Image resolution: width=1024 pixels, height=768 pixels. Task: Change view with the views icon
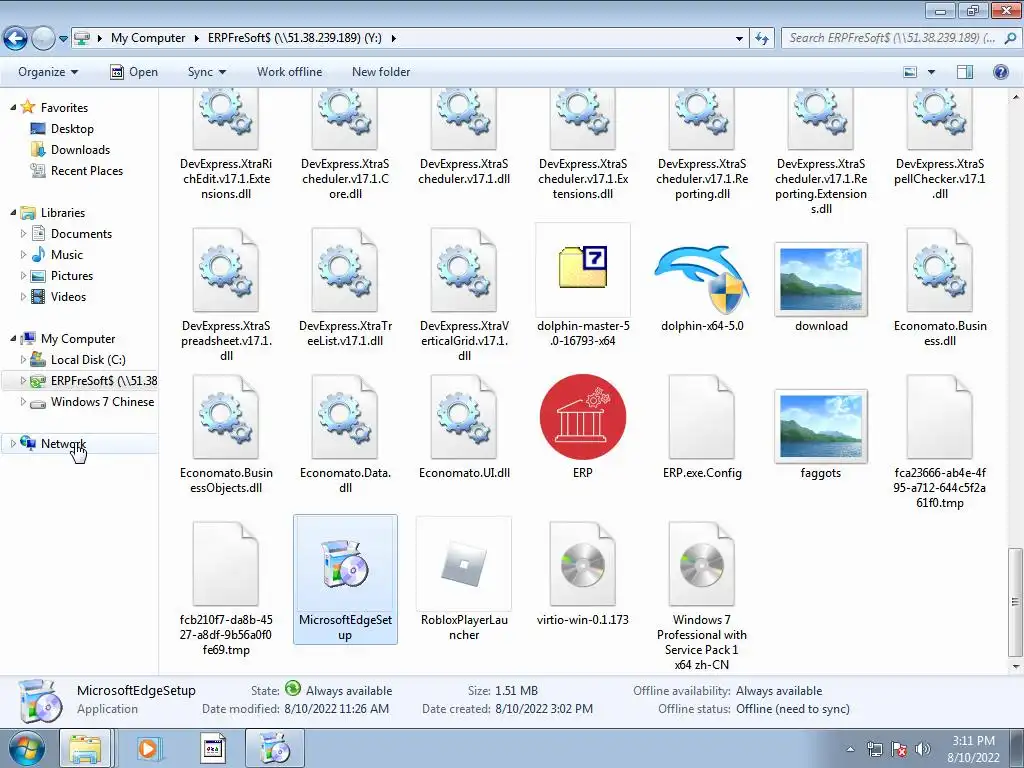click(x=910, y=72)
